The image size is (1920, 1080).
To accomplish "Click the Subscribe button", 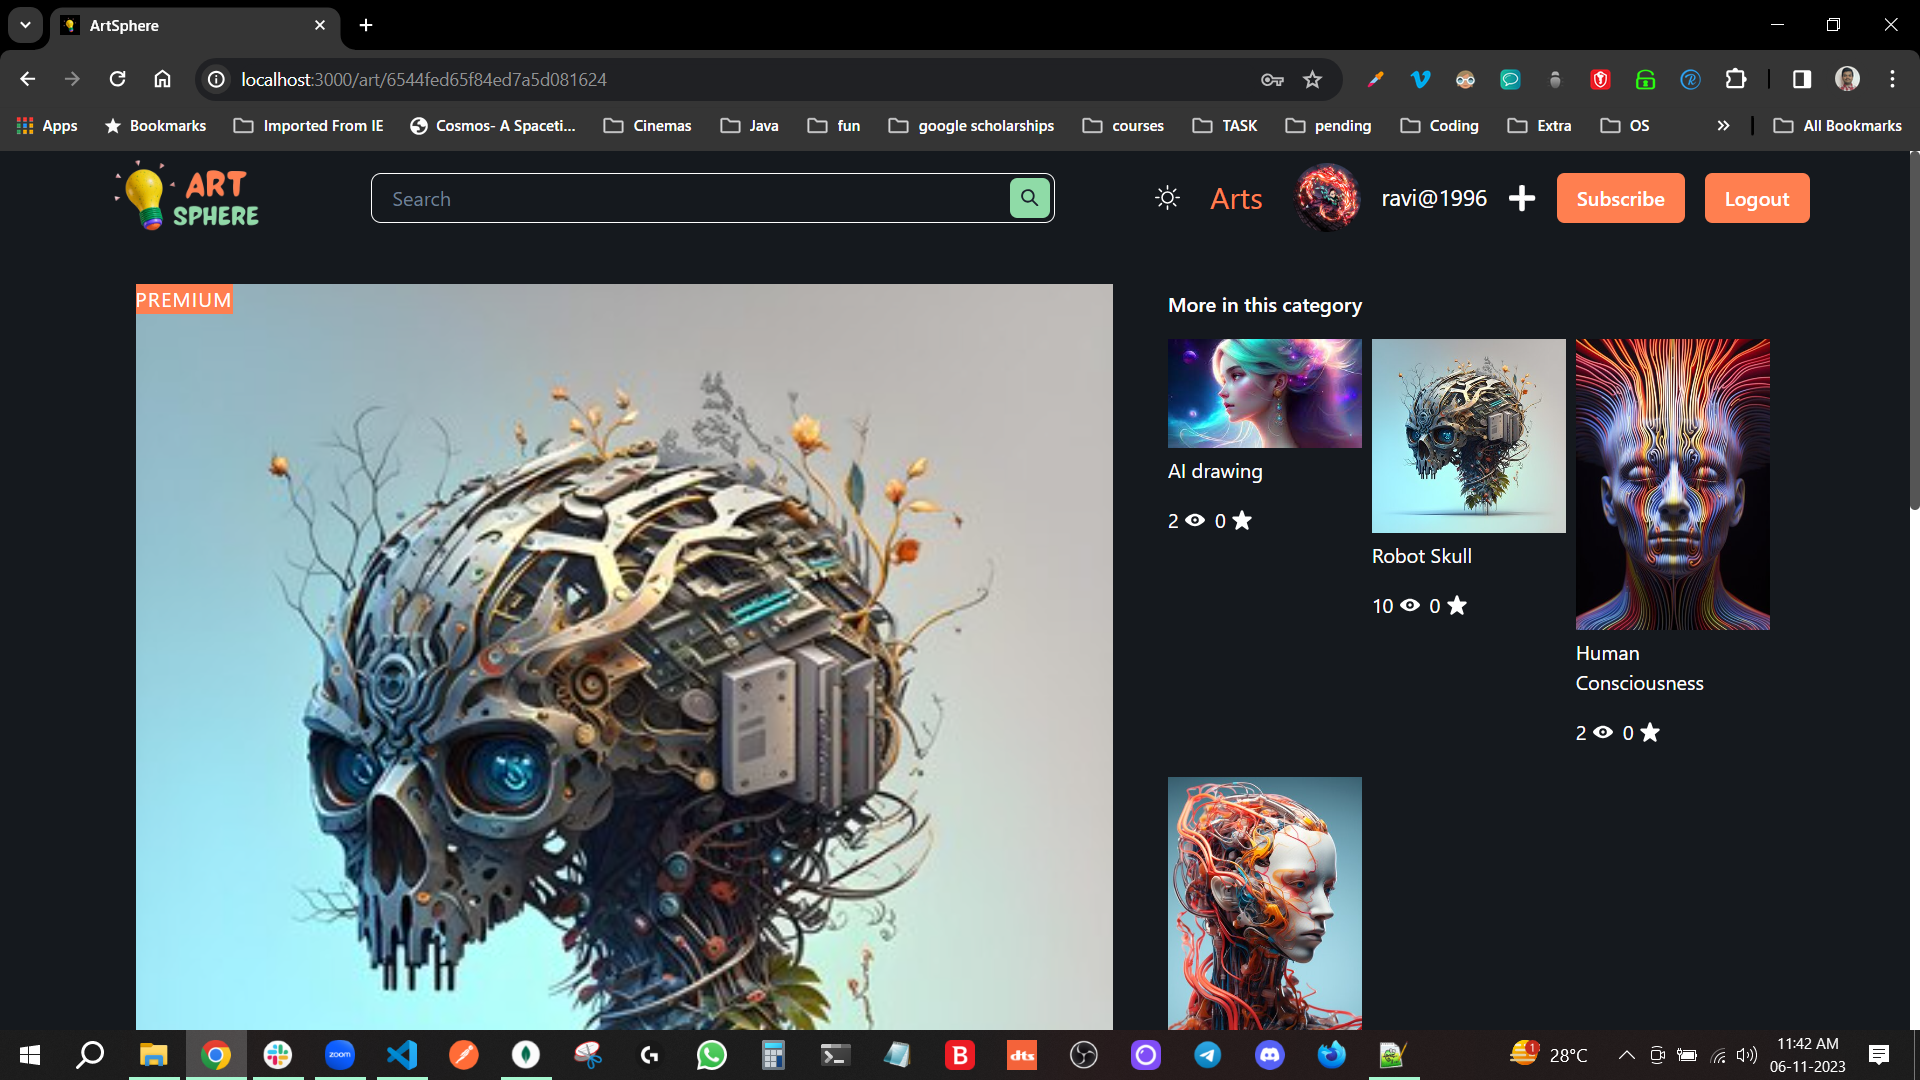I will coord(1620,198).
